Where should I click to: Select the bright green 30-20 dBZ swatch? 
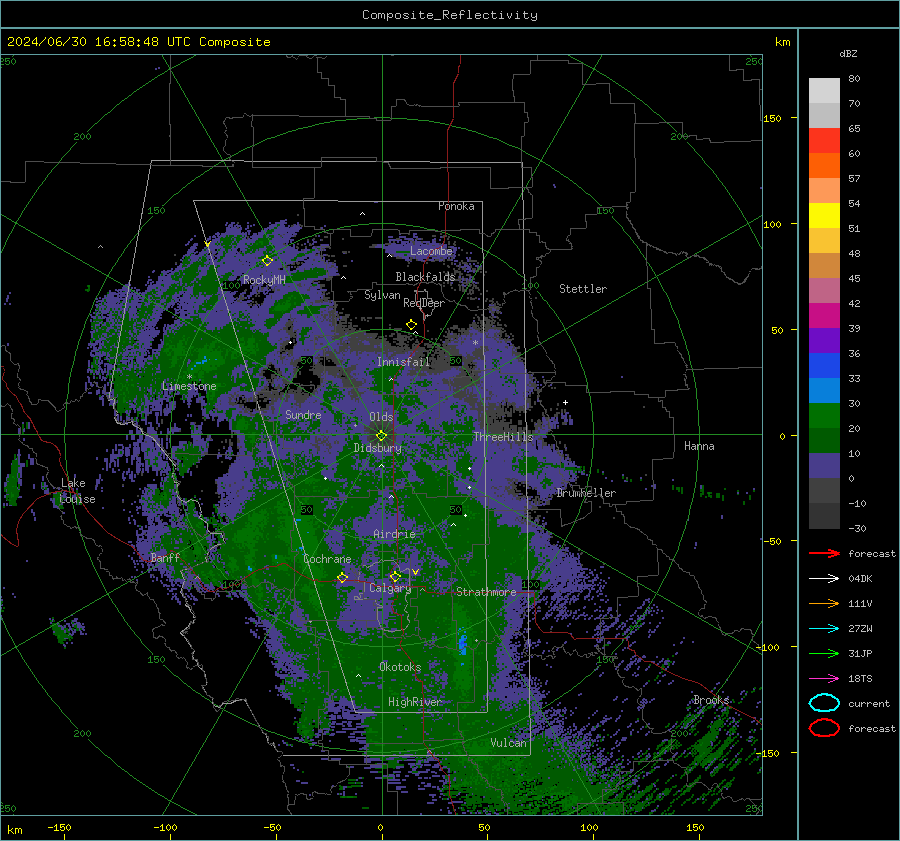click(x=824, y=416)
